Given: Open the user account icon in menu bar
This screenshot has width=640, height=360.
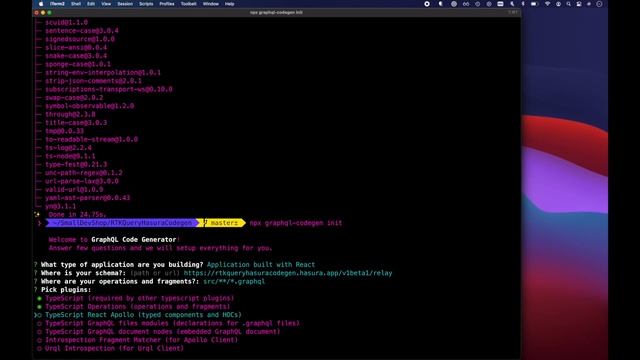Looking at the screenshot, I should tap(558, 4).
